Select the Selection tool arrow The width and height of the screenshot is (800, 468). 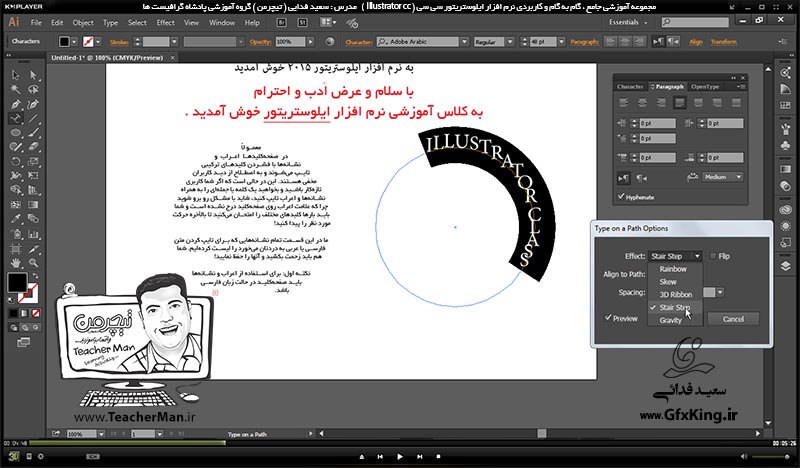15,76
